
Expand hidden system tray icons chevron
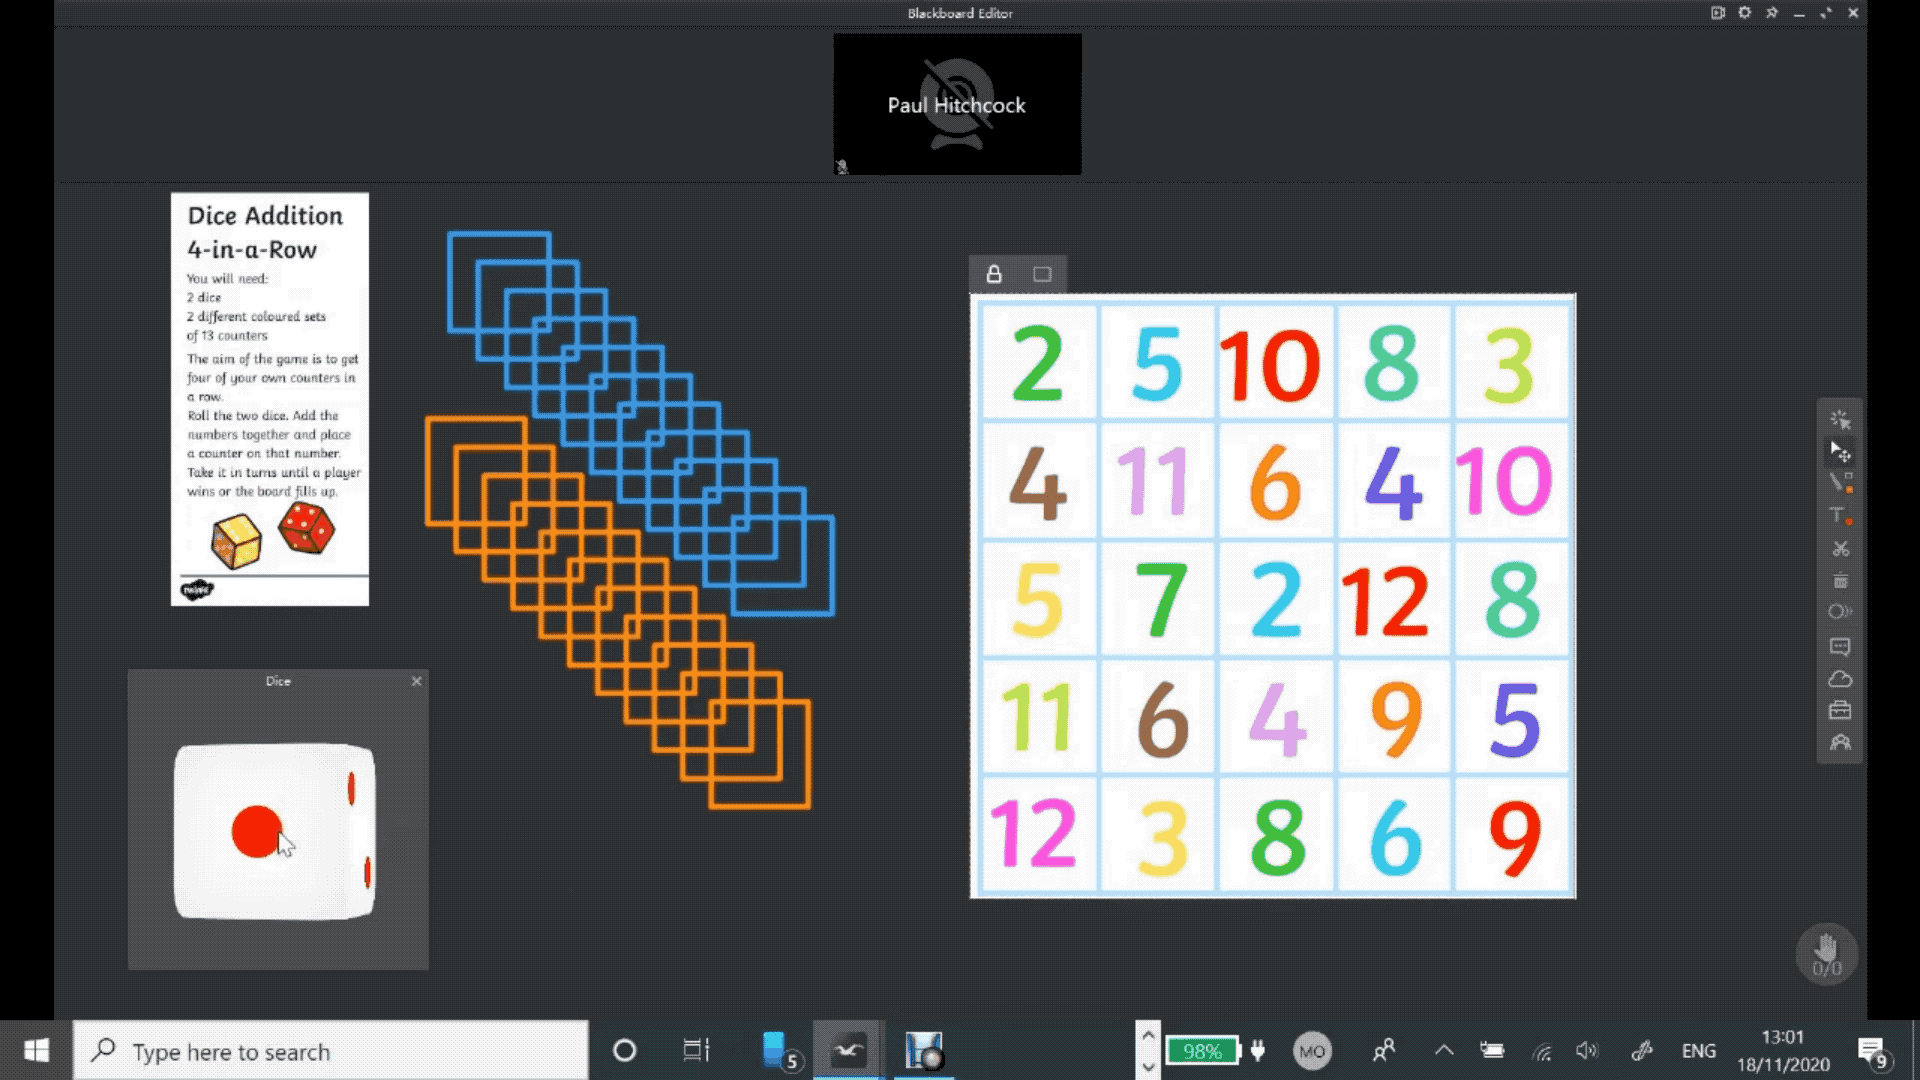coord(1444,1050)
